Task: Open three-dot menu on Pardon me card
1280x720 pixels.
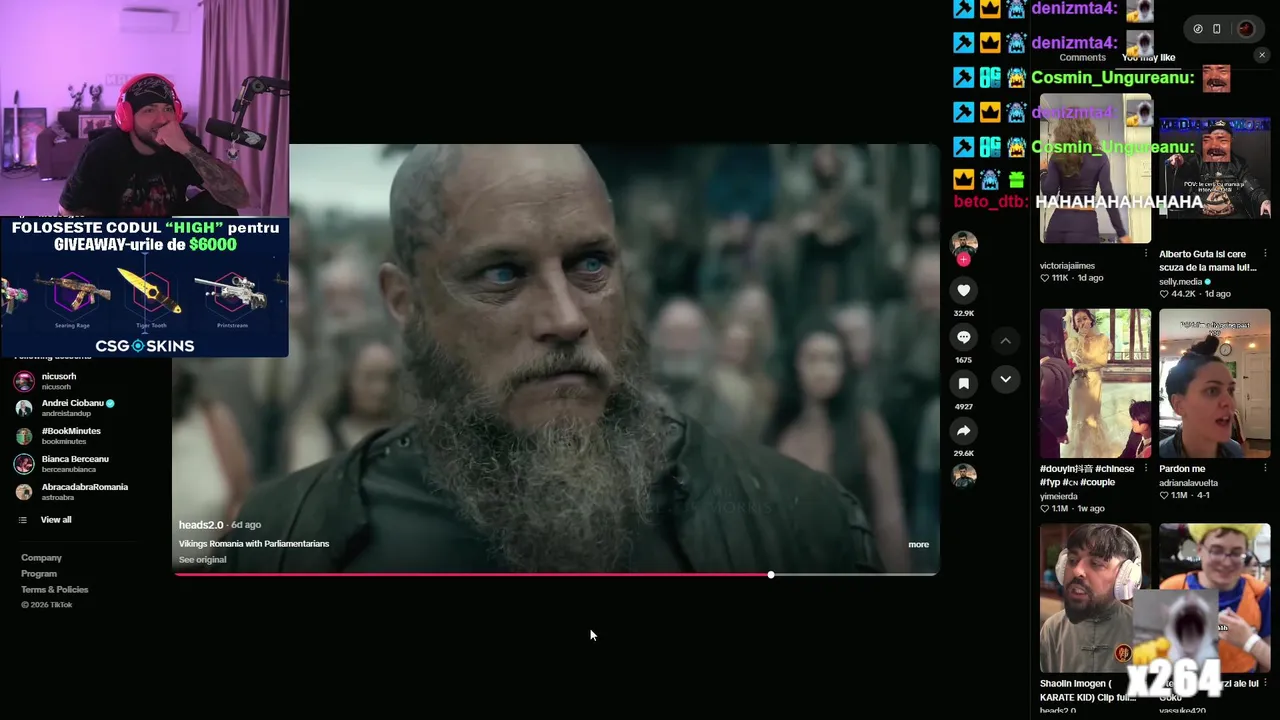Action: (1265, 469)
